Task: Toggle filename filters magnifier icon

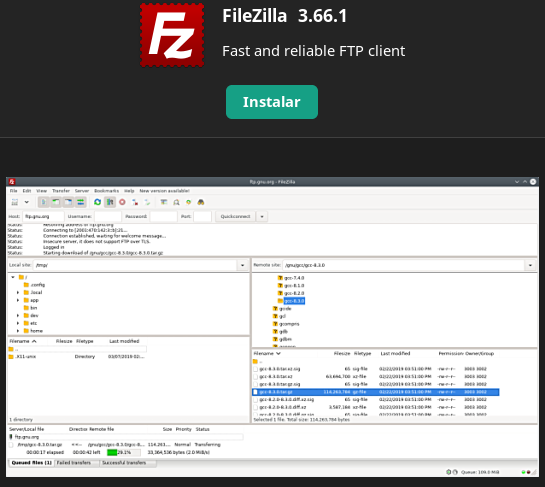Action: 176,202
